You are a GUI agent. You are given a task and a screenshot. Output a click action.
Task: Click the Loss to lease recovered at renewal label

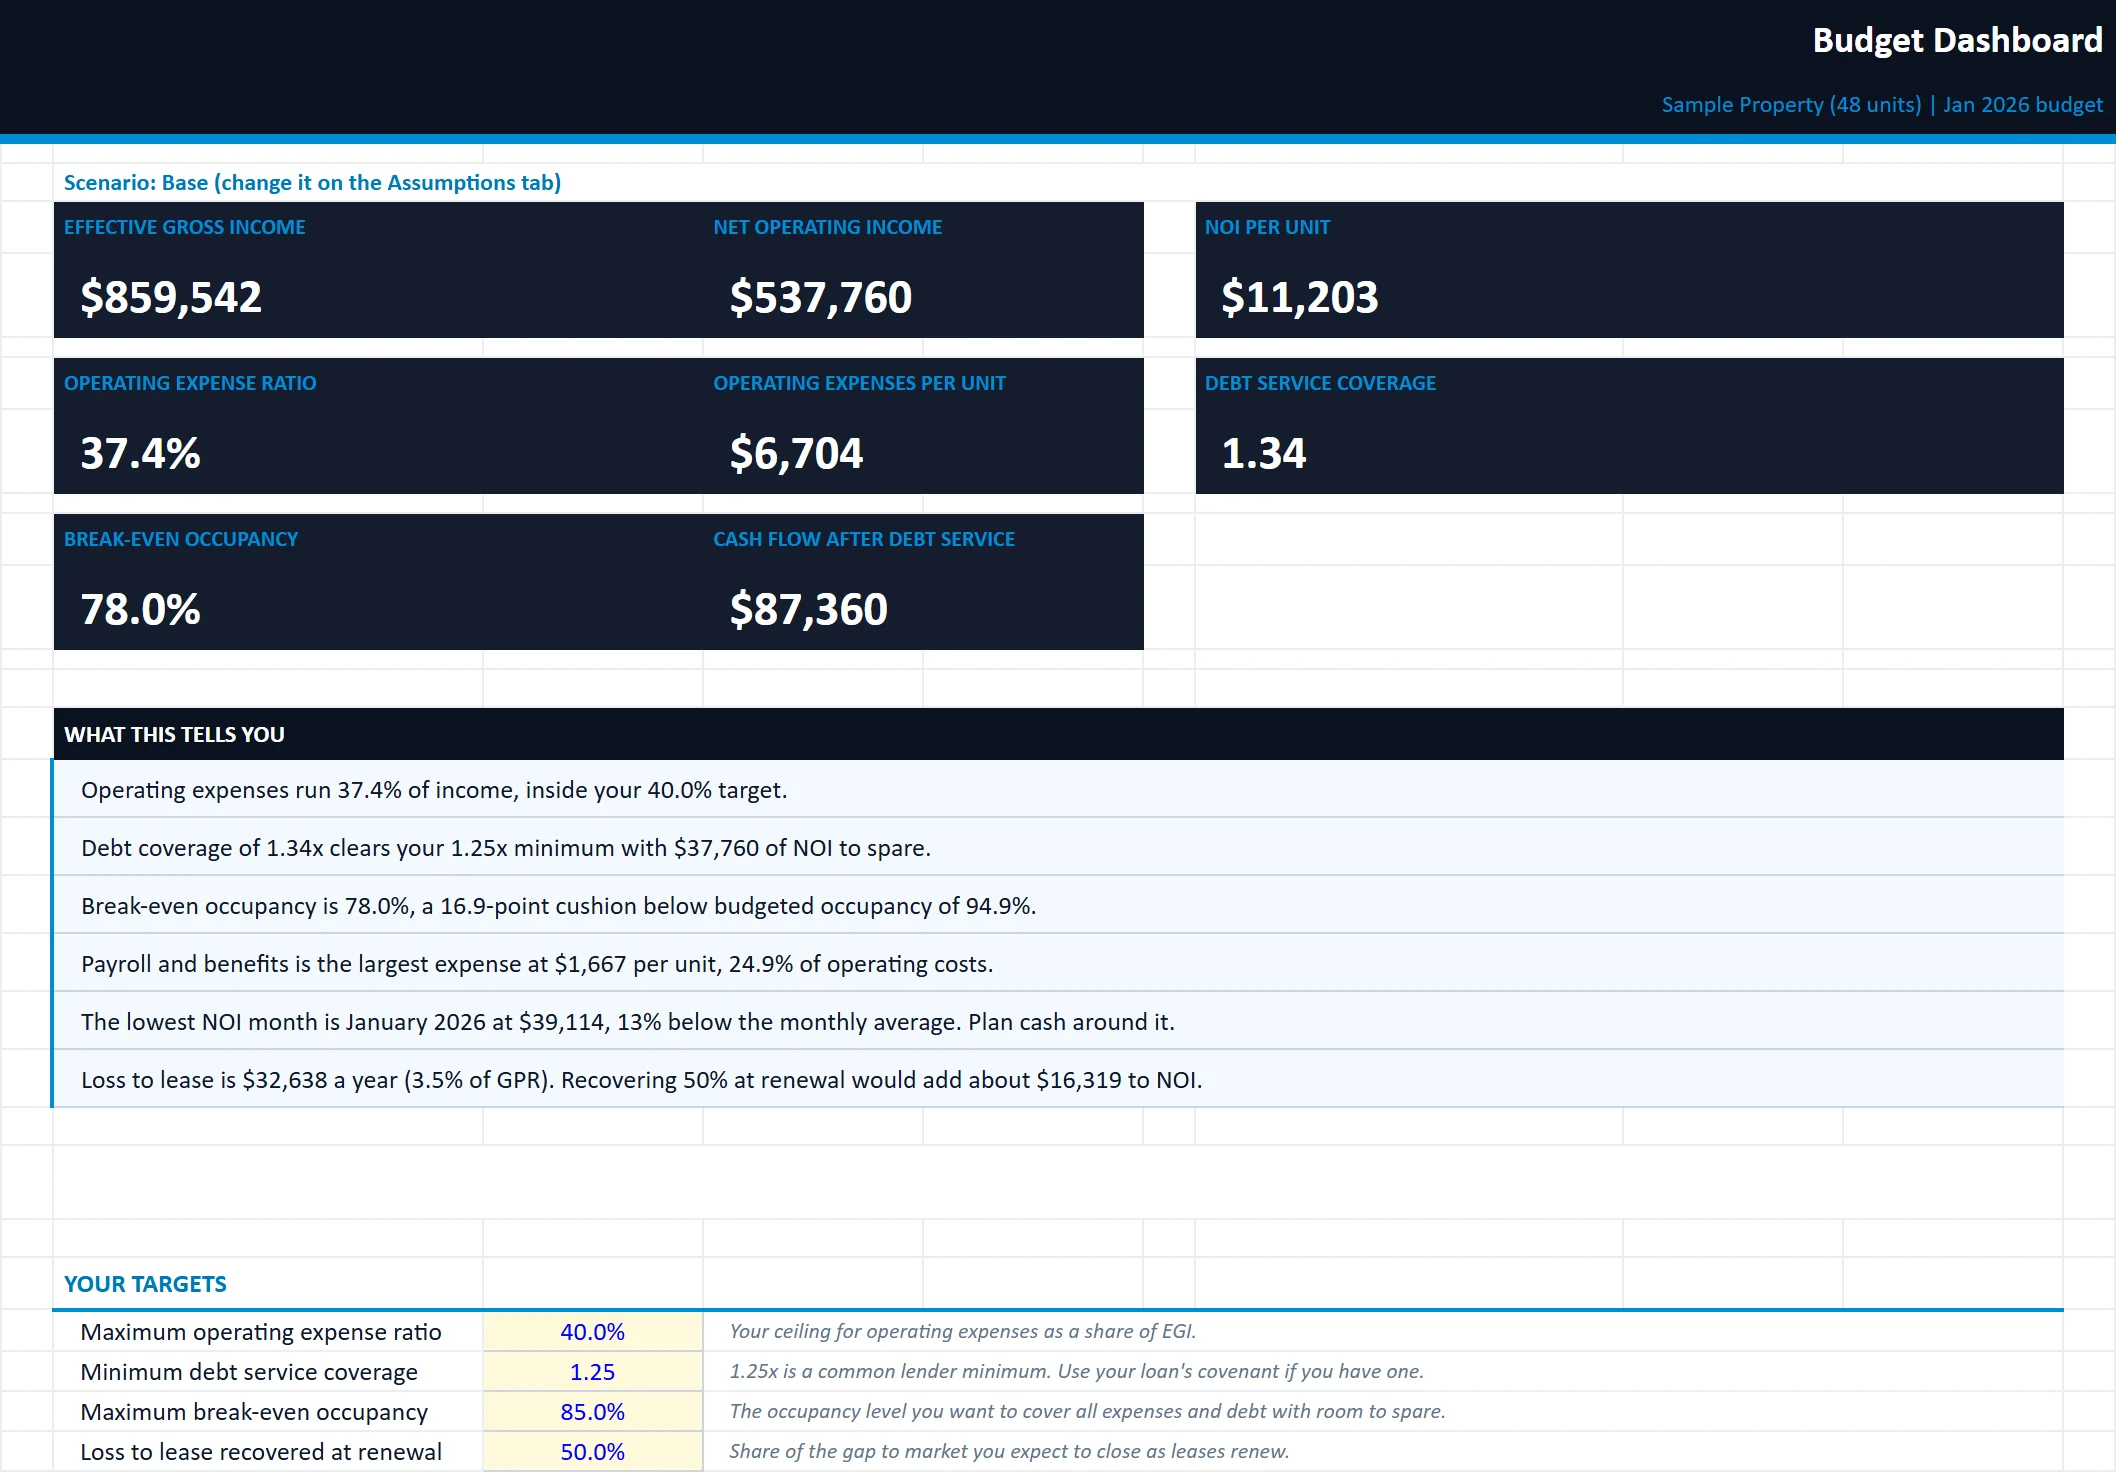(x=261, y=1452)
